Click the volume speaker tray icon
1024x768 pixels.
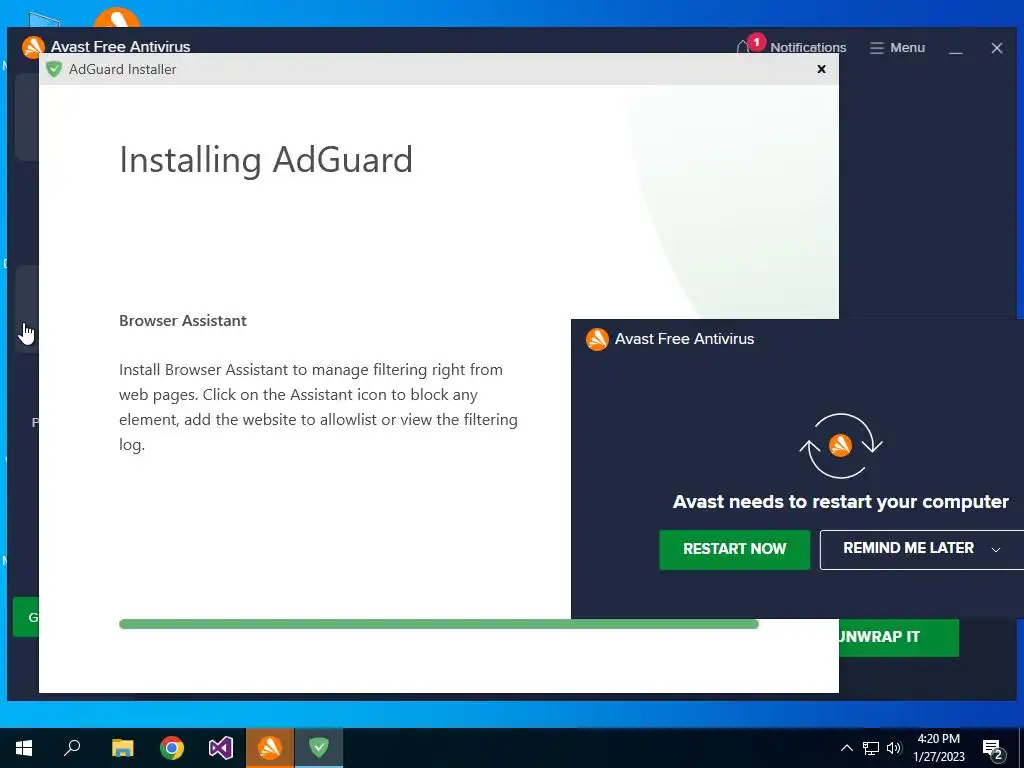coord(894,748)
